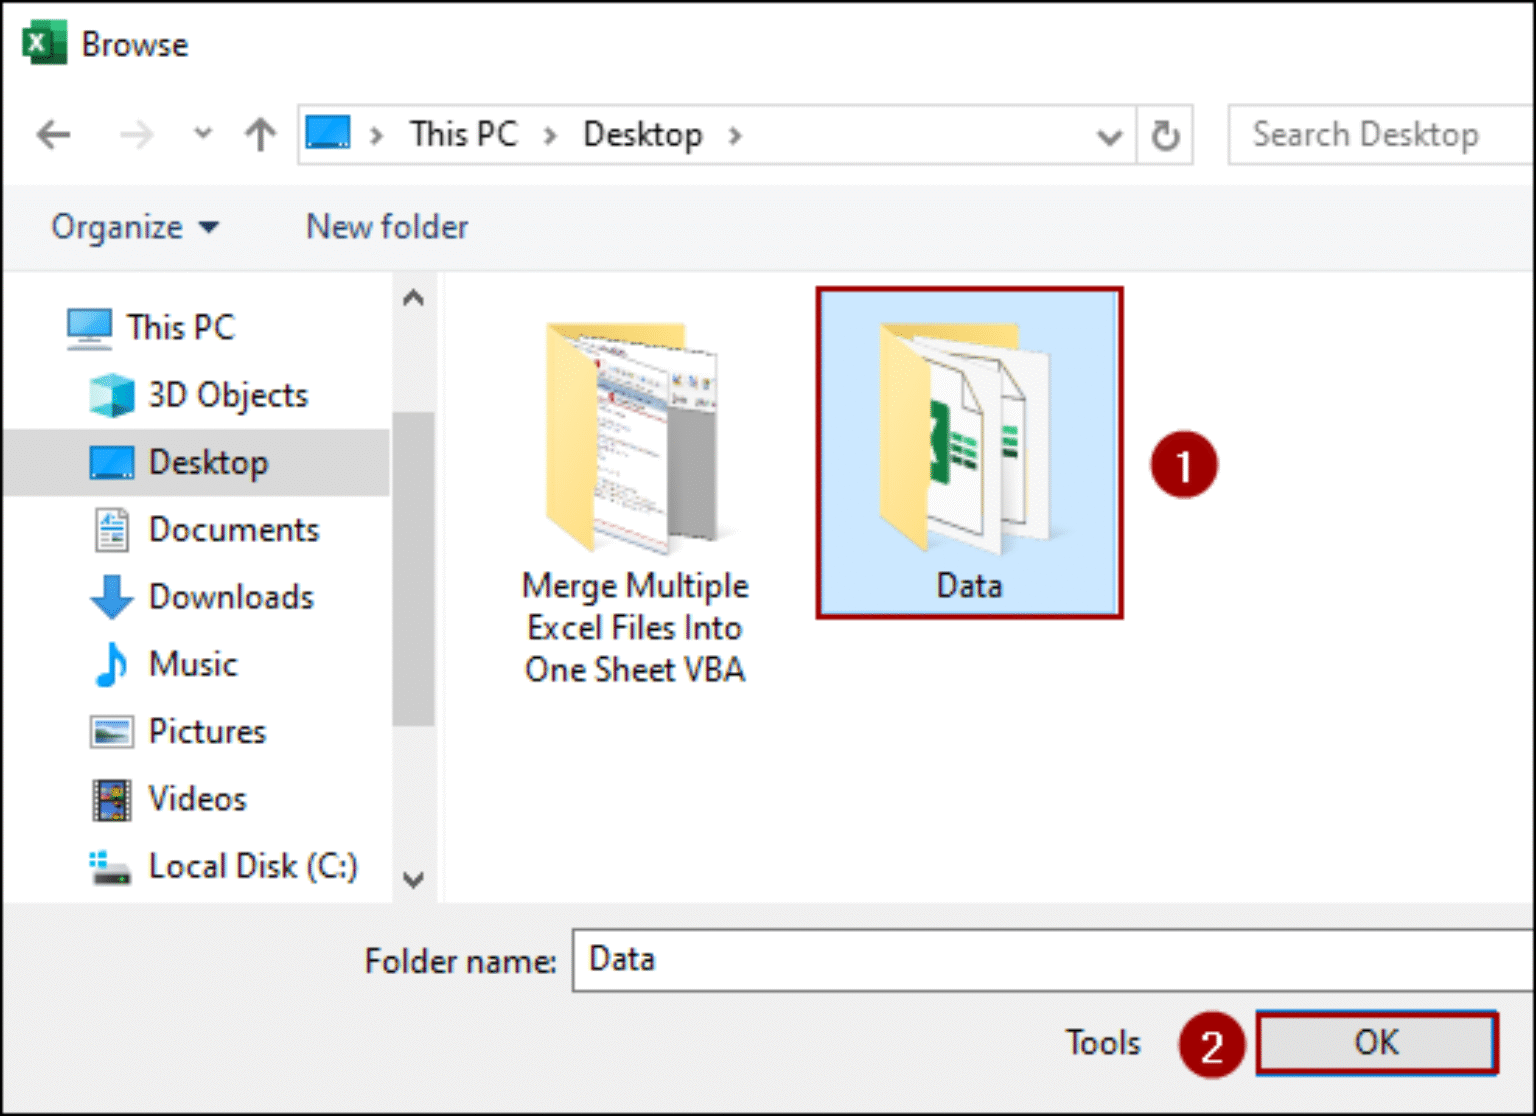1536x1116 pixels.
Task: Open the Organize dropdown menu
Action: point(135,227)
